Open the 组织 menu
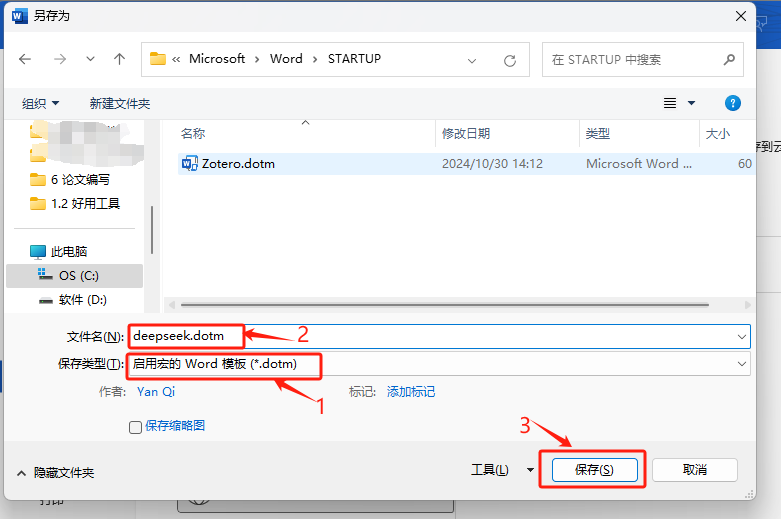The width and height of the screenshot is (781, 519). [40, 104]
